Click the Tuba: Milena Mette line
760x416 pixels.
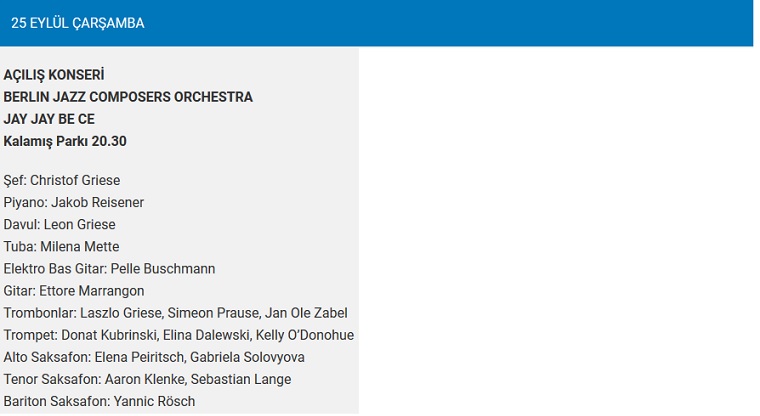pos(61,247)
